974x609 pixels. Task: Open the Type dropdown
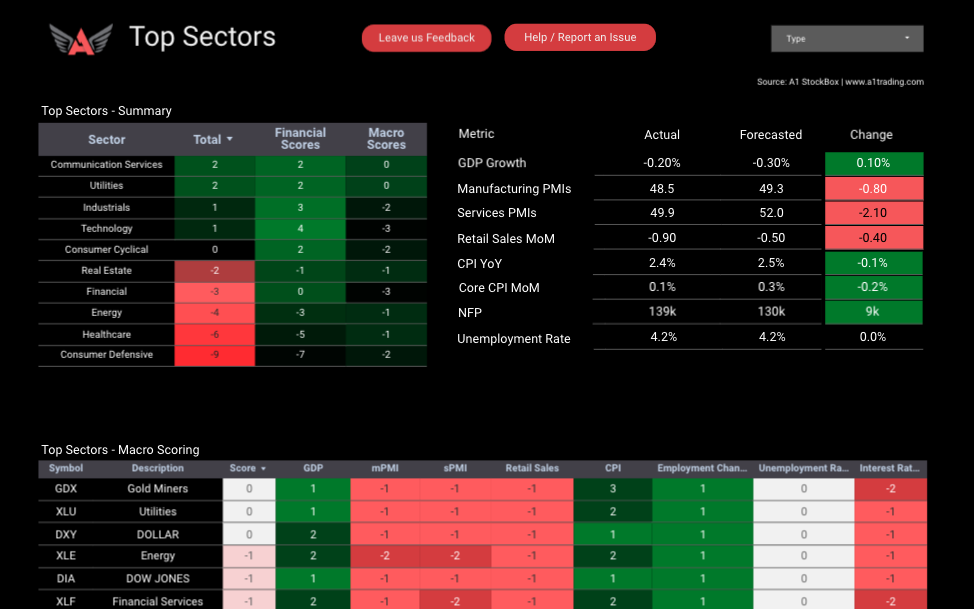(846, 39)
